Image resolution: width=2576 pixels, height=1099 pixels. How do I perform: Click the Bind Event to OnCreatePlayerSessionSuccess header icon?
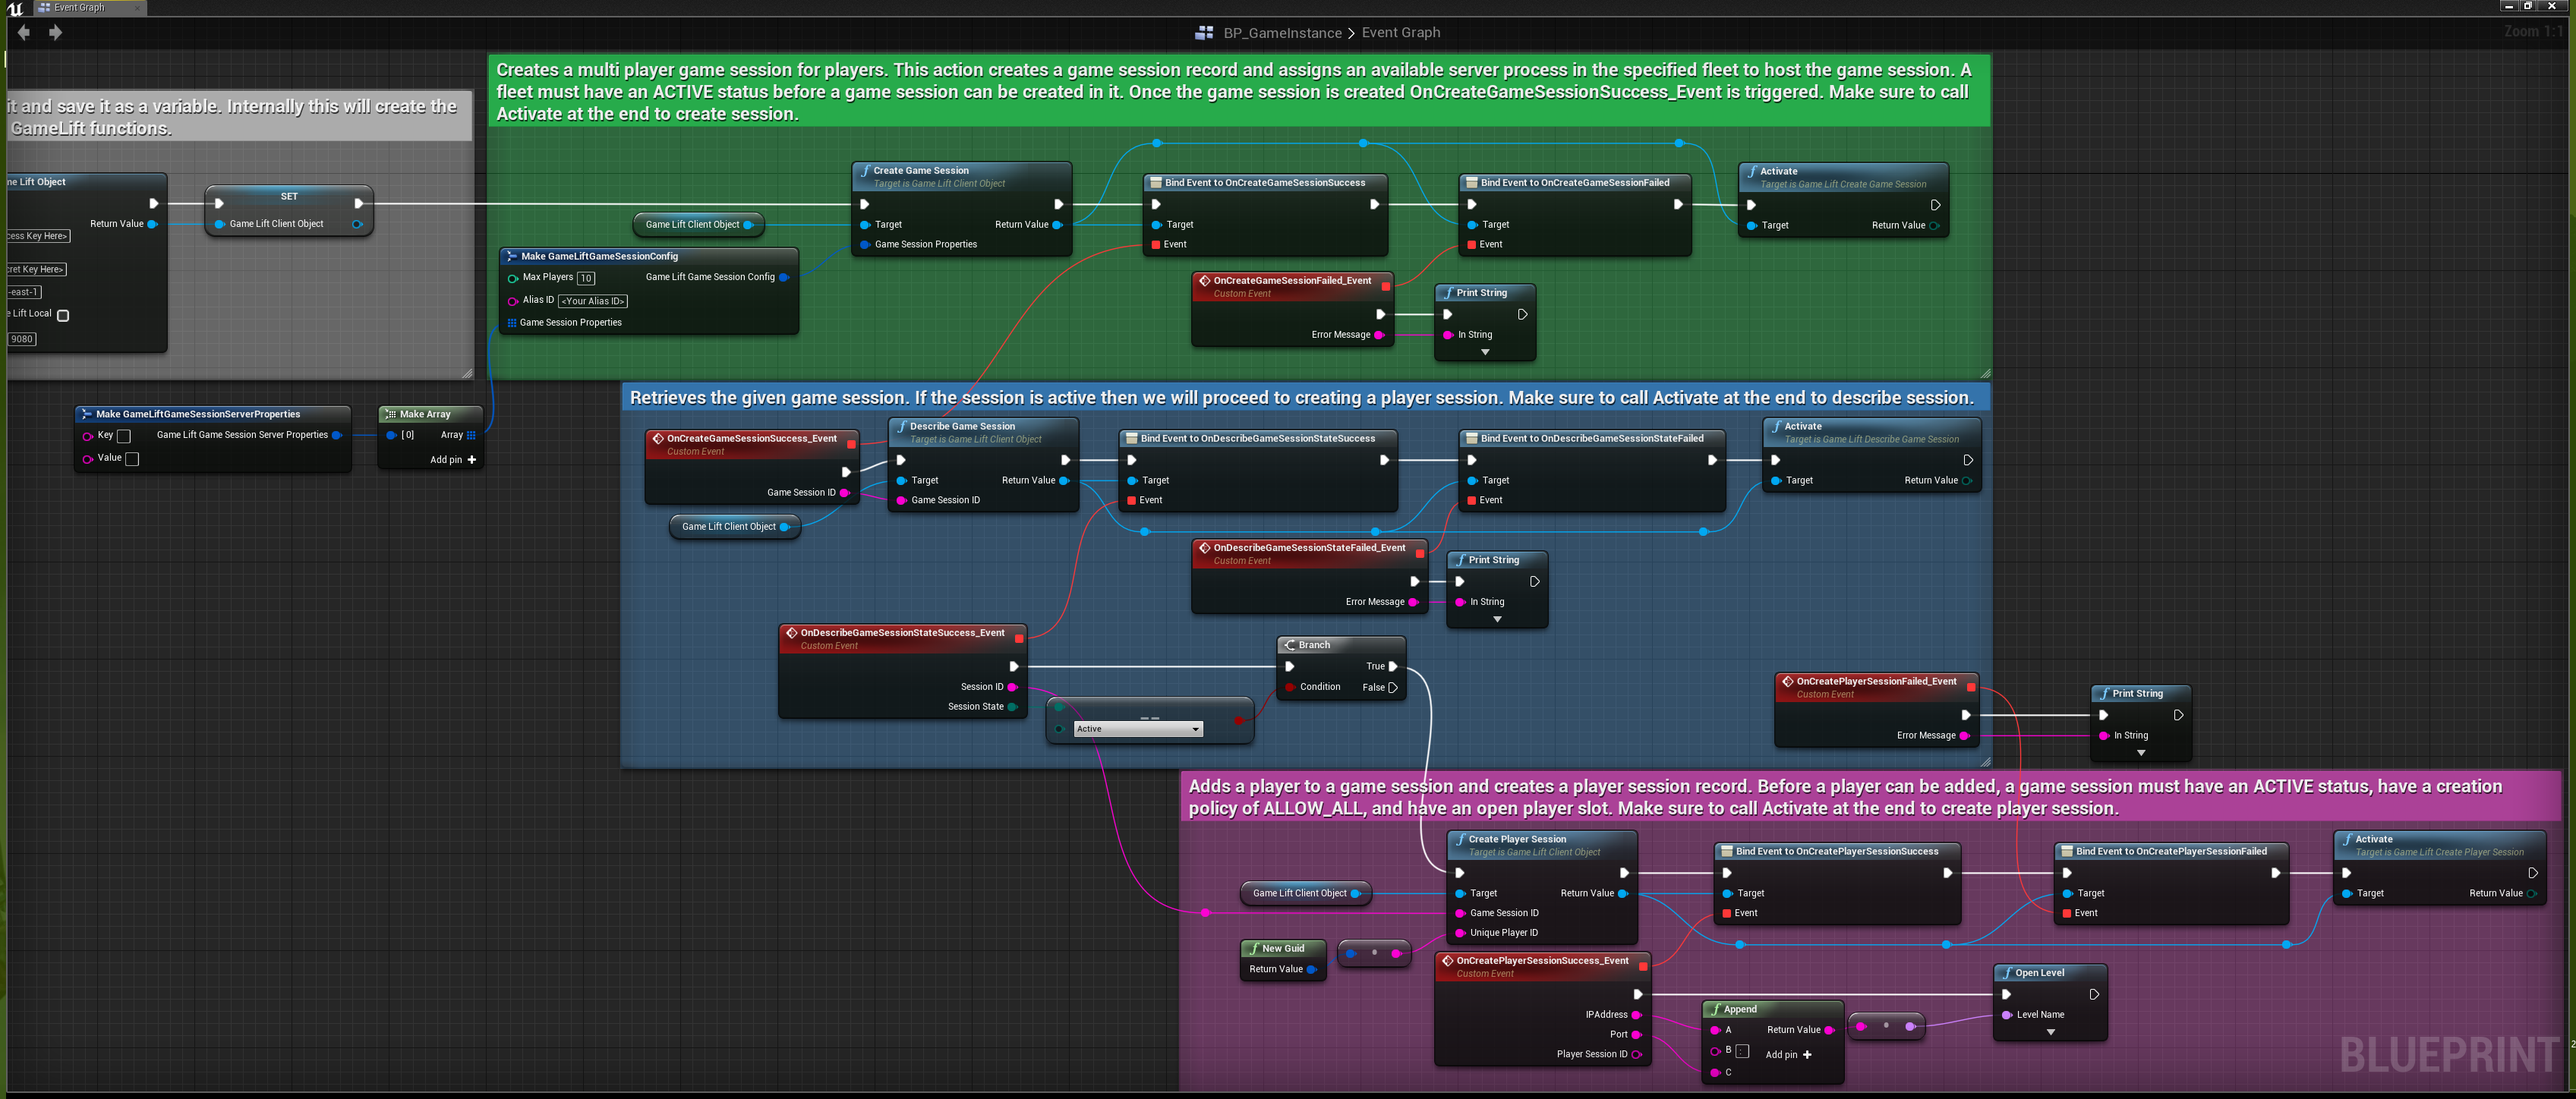tap(1728, 851)
